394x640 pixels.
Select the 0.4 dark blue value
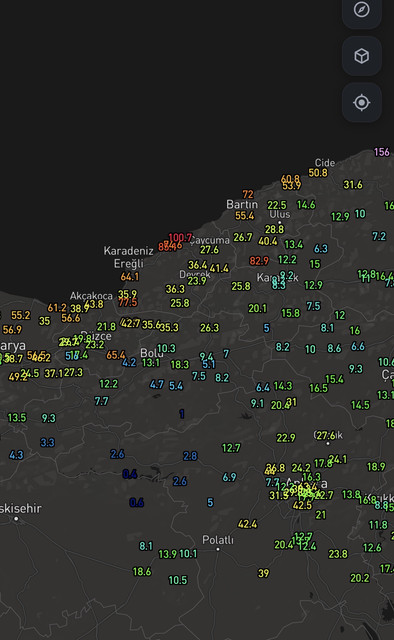(x=129, y=474)
